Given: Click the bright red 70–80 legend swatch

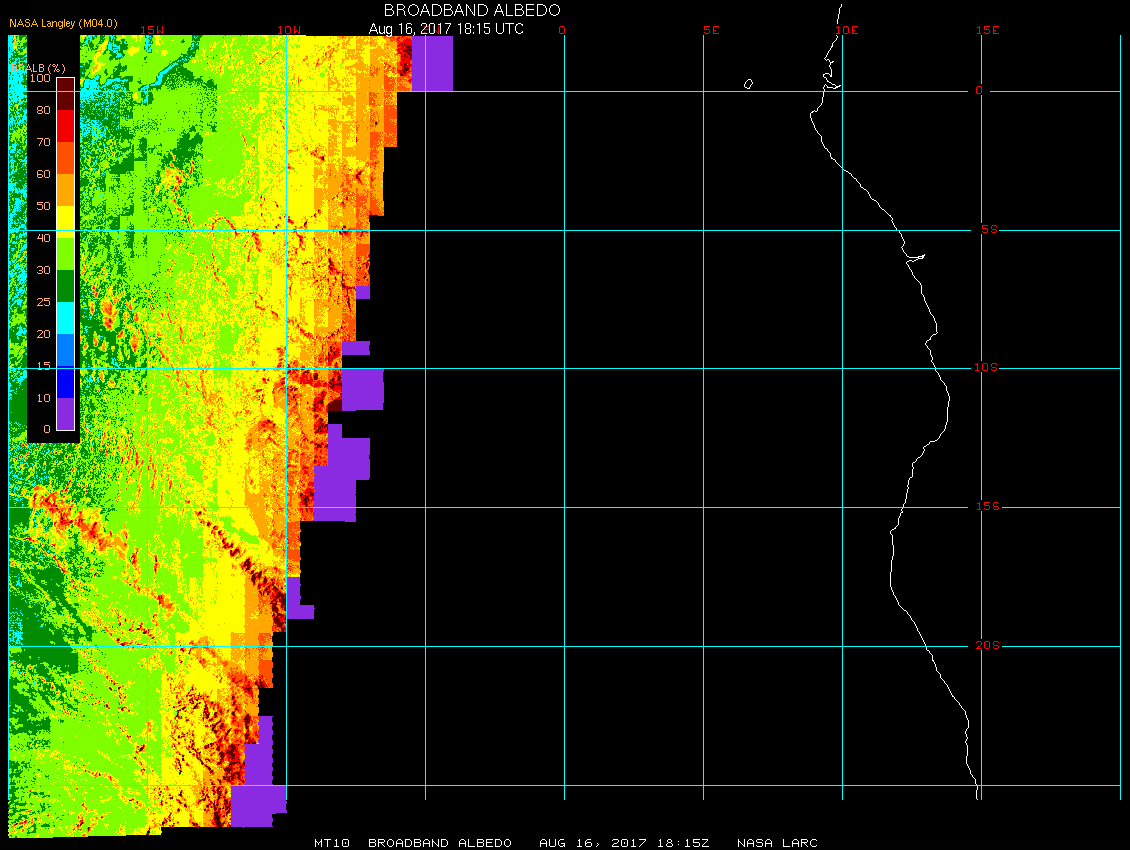Looking at the screenshot, I should click(66, 126).
